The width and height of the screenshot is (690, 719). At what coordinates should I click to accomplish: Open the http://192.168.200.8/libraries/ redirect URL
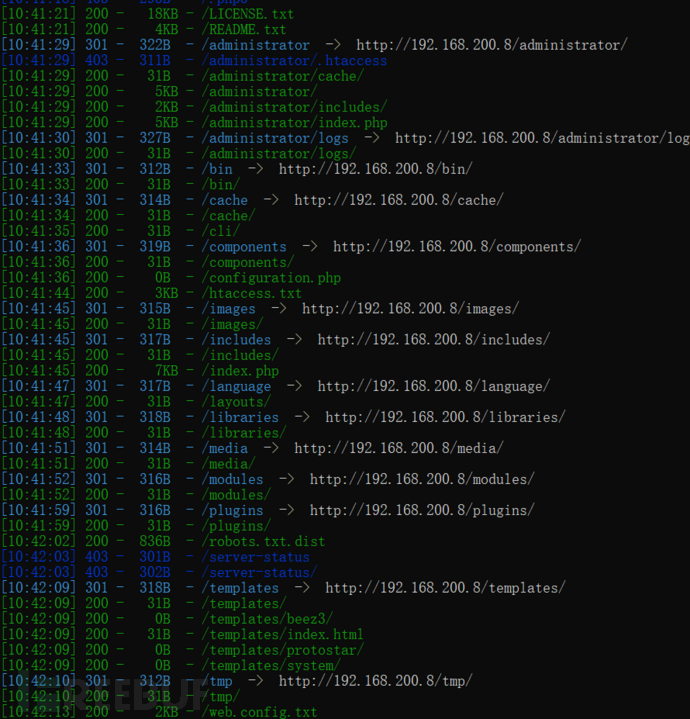click(445, 417)
